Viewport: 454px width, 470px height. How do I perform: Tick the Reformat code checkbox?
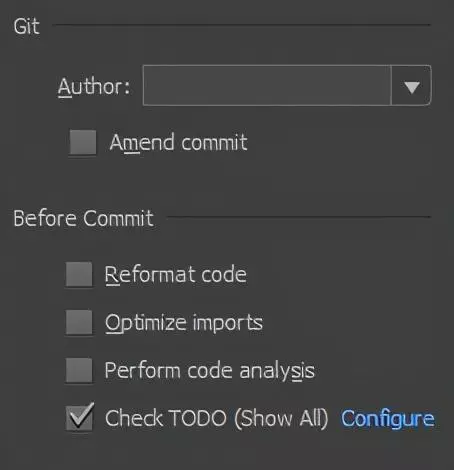coord(79,274)
